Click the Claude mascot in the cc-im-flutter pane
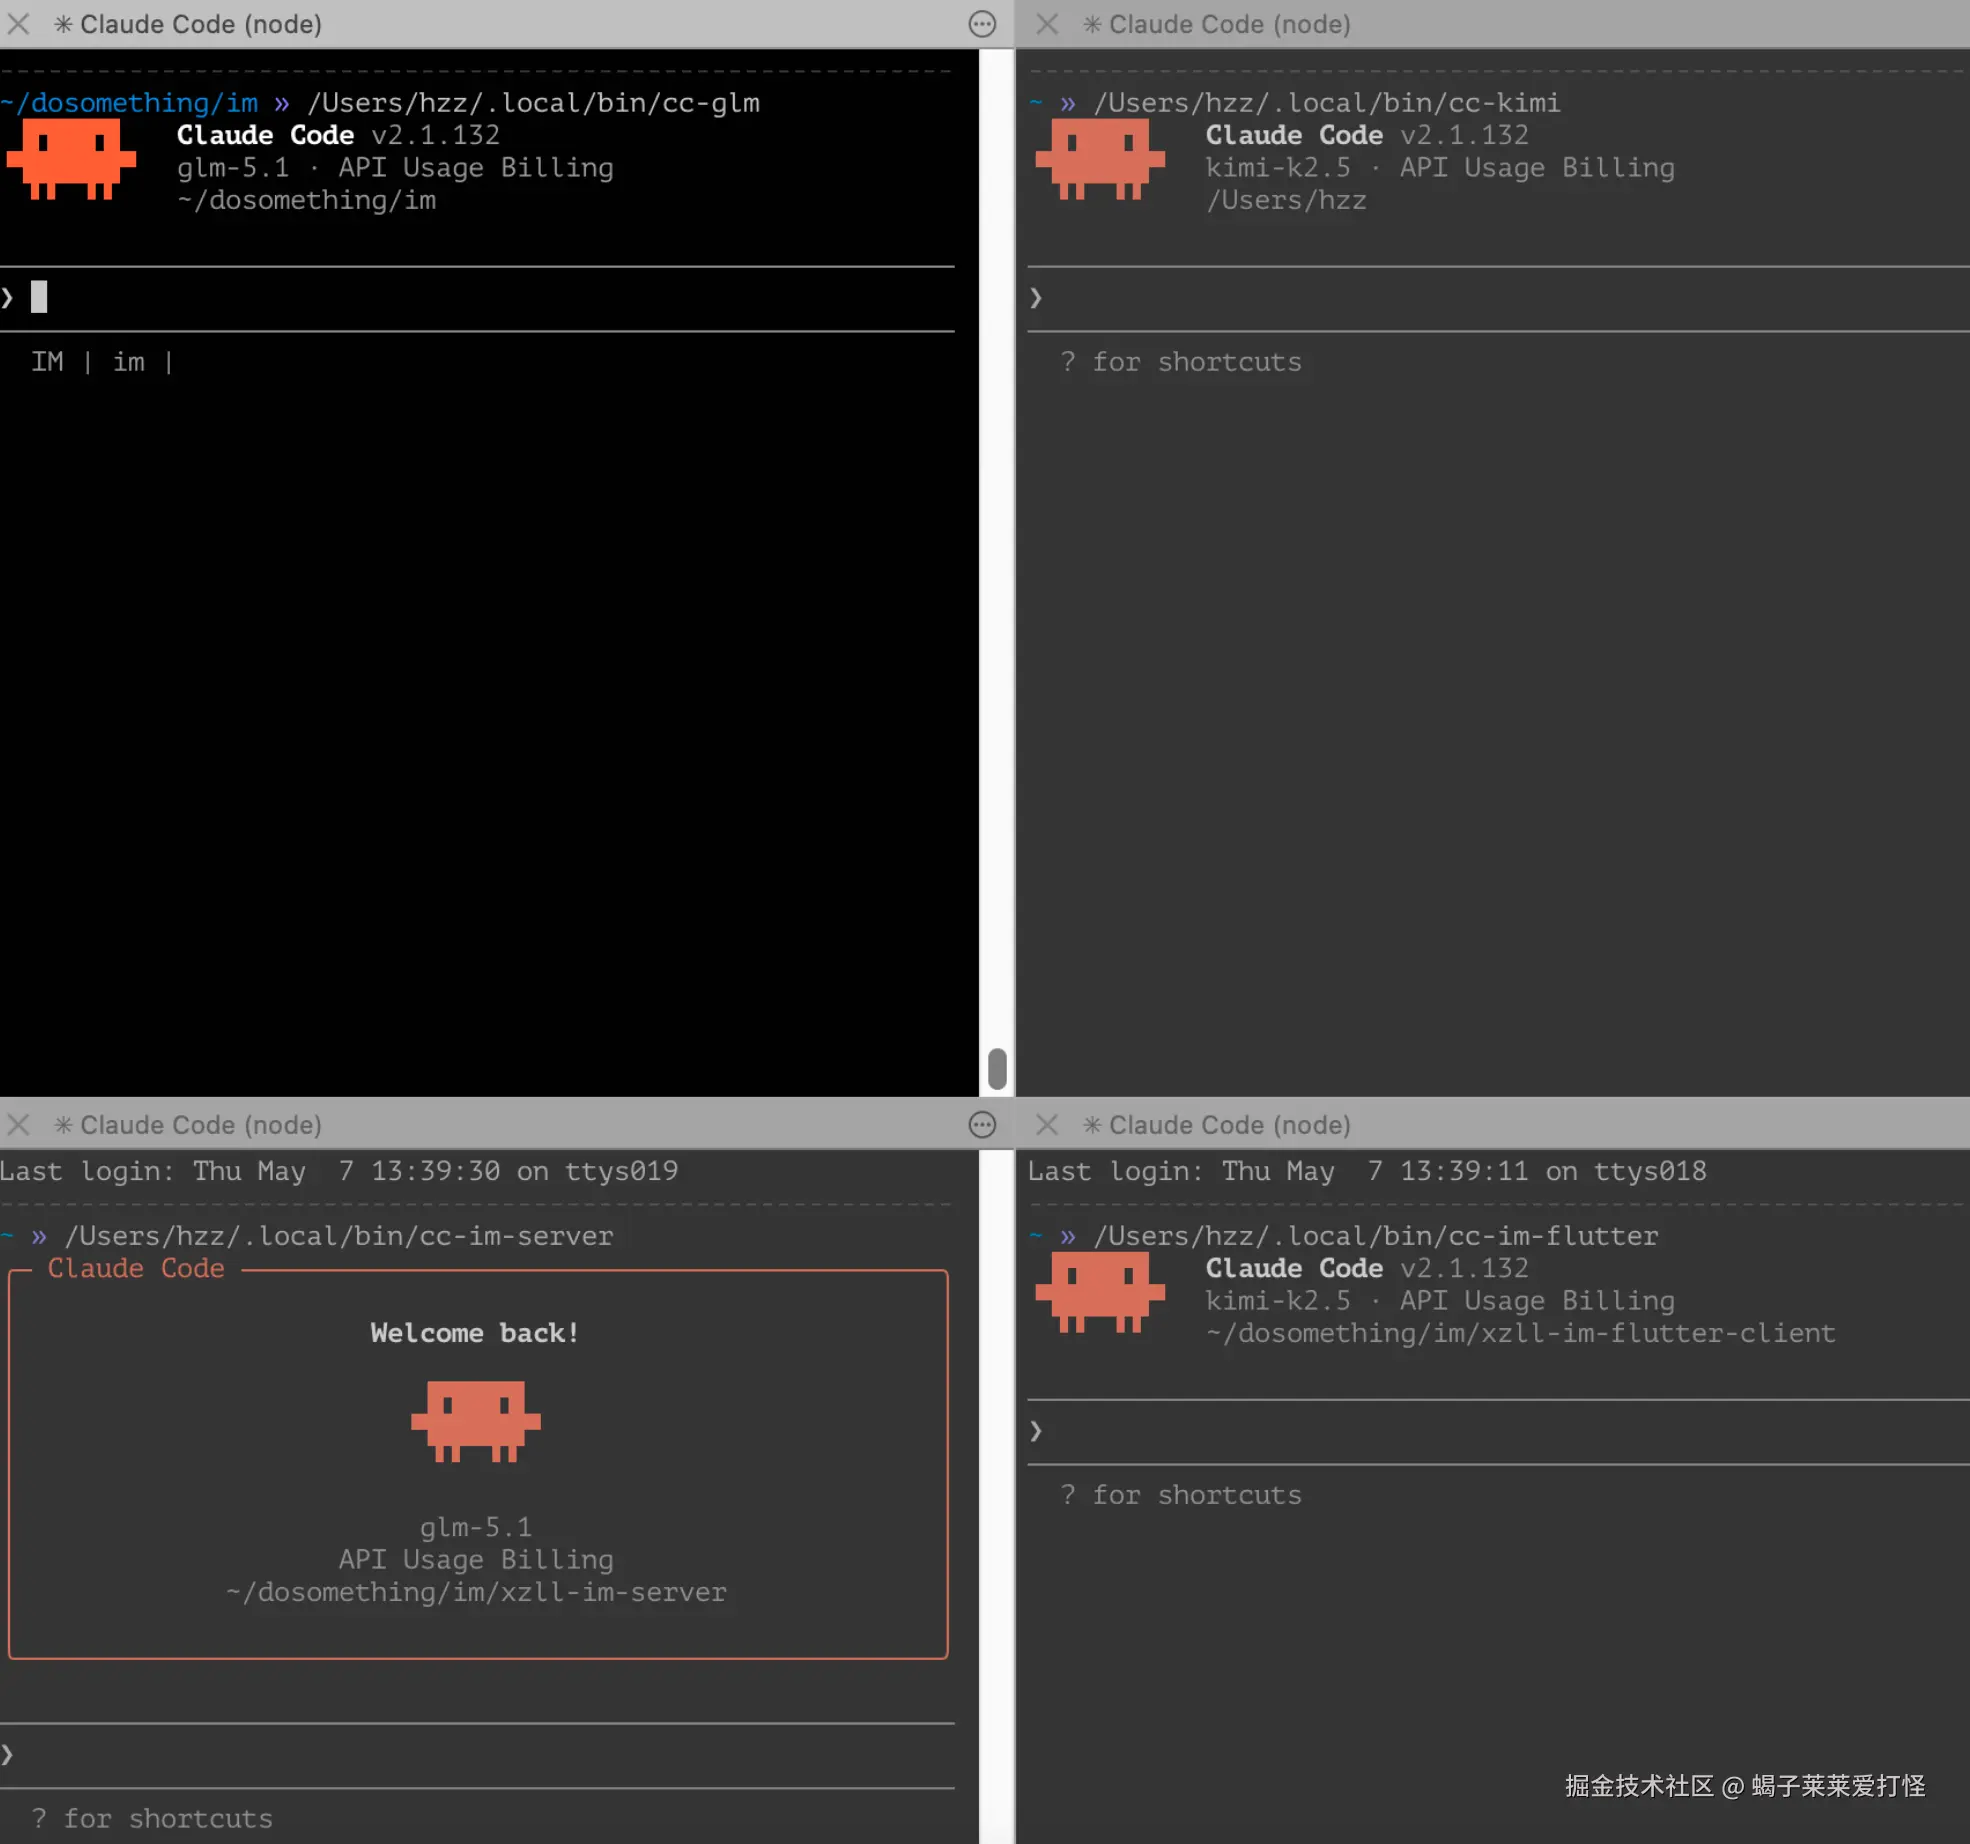This screenshot has width=1970, height=1844. (1100, 1292)
